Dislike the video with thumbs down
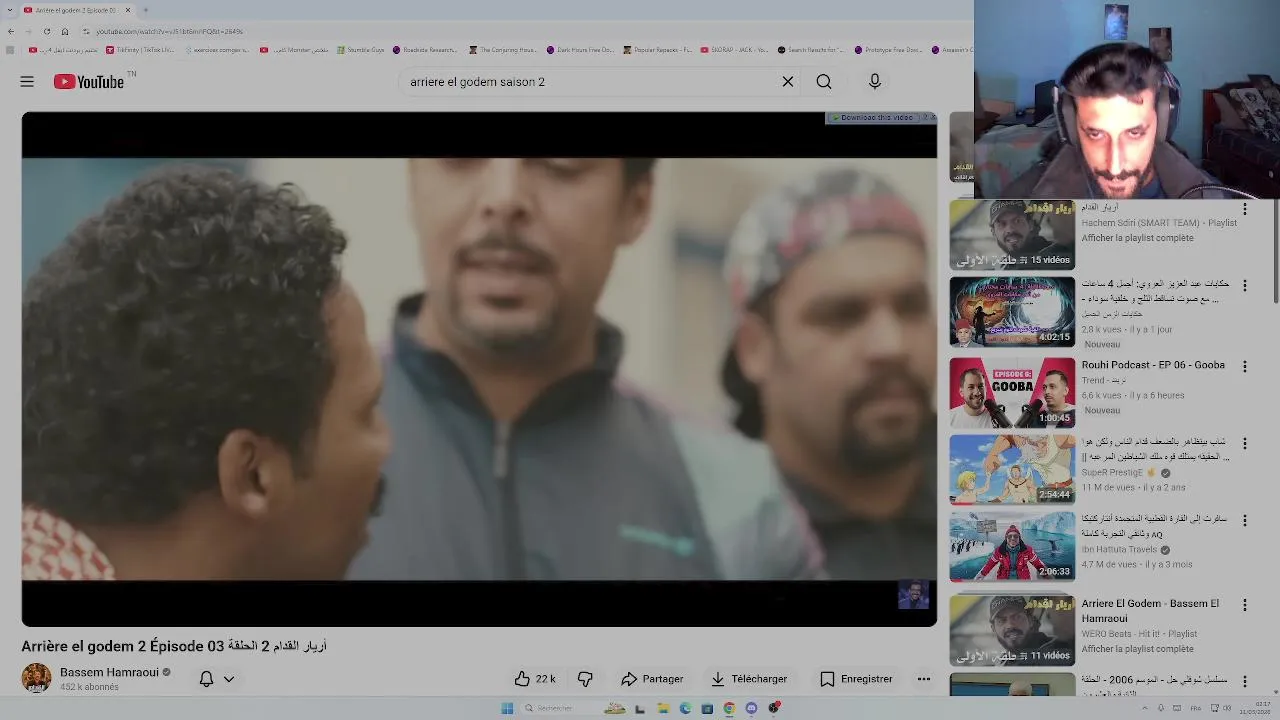 (x=586, y=679)
